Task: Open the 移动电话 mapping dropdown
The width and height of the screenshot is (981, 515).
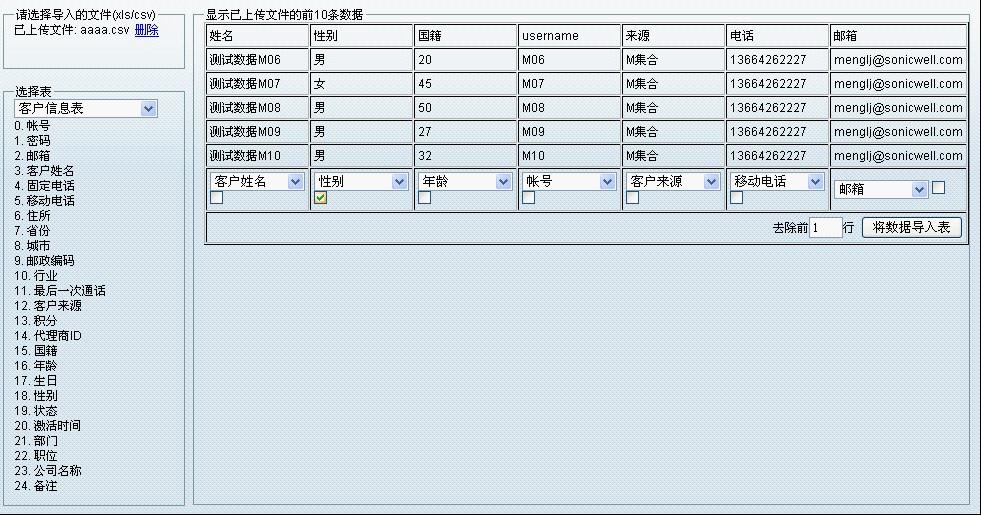Action: (x=777, y=181)
